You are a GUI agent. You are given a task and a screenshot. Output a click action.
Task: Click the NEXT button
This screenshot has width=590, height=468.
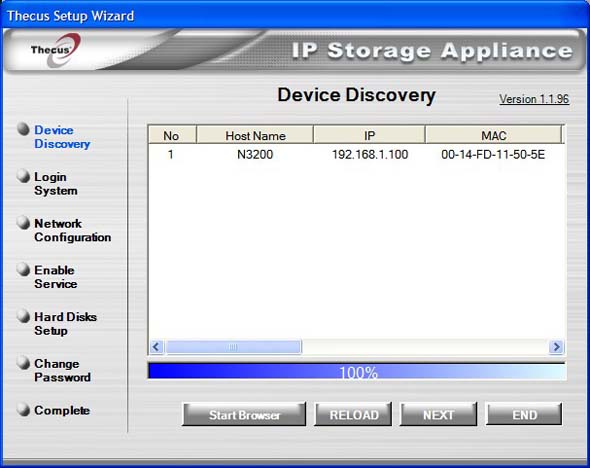[x=438, y=415]
